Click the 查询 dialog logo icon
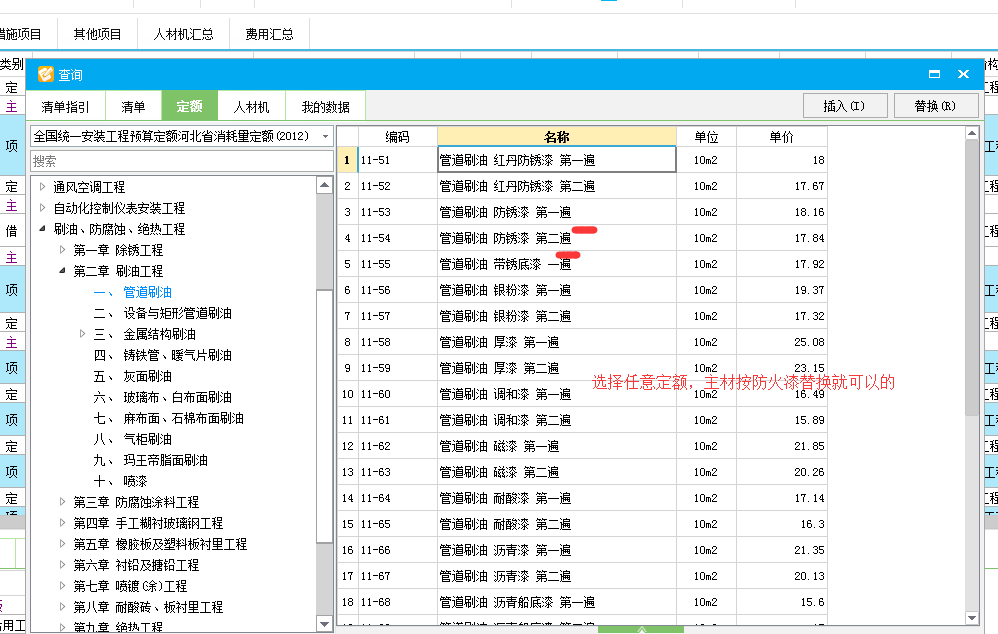Screen dimensions: 998x634 pyautogui.click(x=45, y=74)
